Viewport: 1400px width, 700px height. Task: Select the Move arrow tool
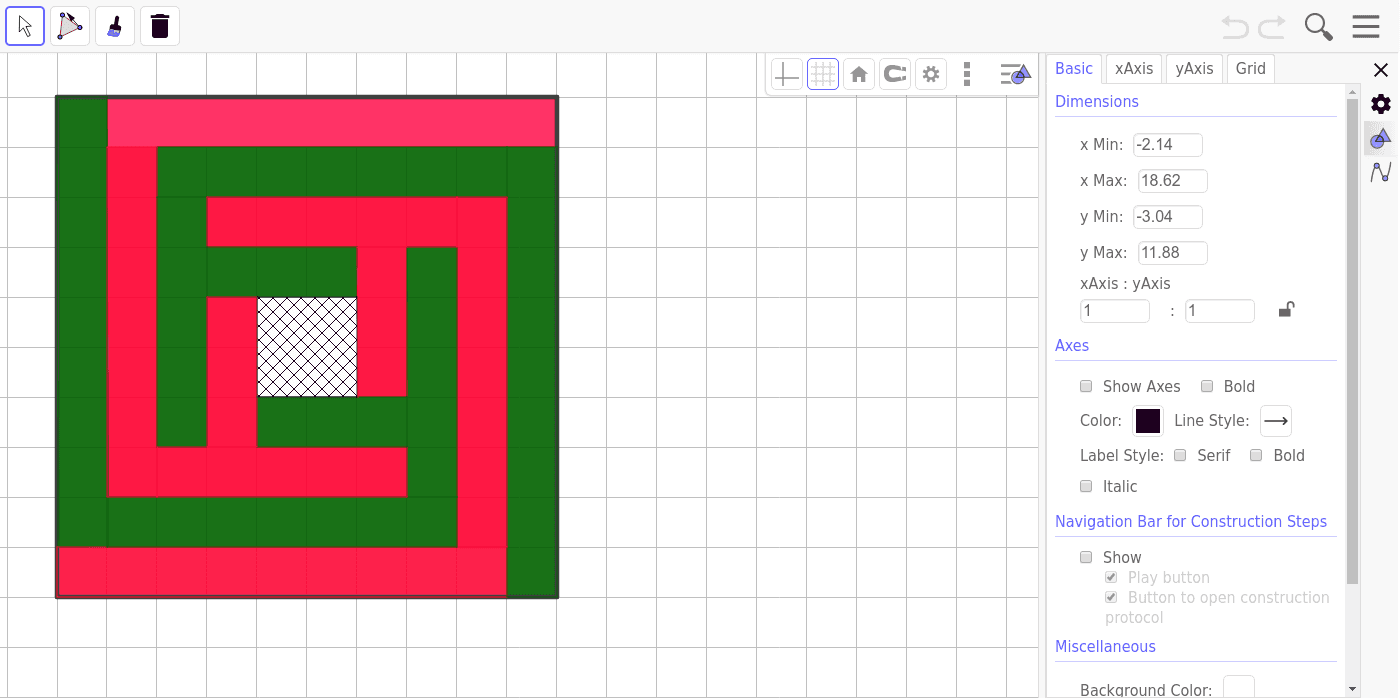click(25, 26)
